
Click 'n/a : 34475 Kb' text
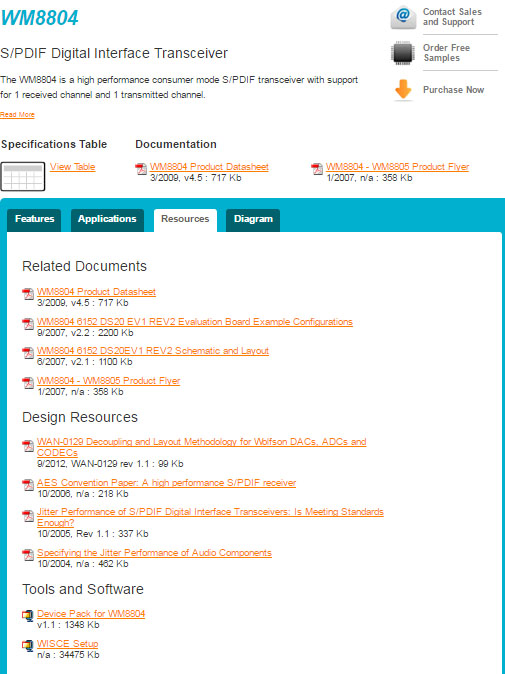(68, 655)
